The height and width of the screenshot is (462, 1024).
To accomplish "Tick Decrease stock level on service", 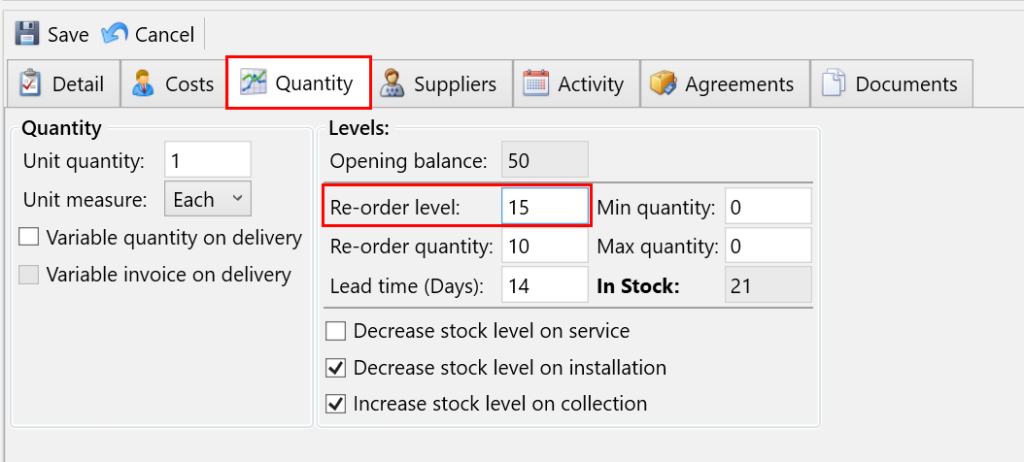I will coord(336,331).
